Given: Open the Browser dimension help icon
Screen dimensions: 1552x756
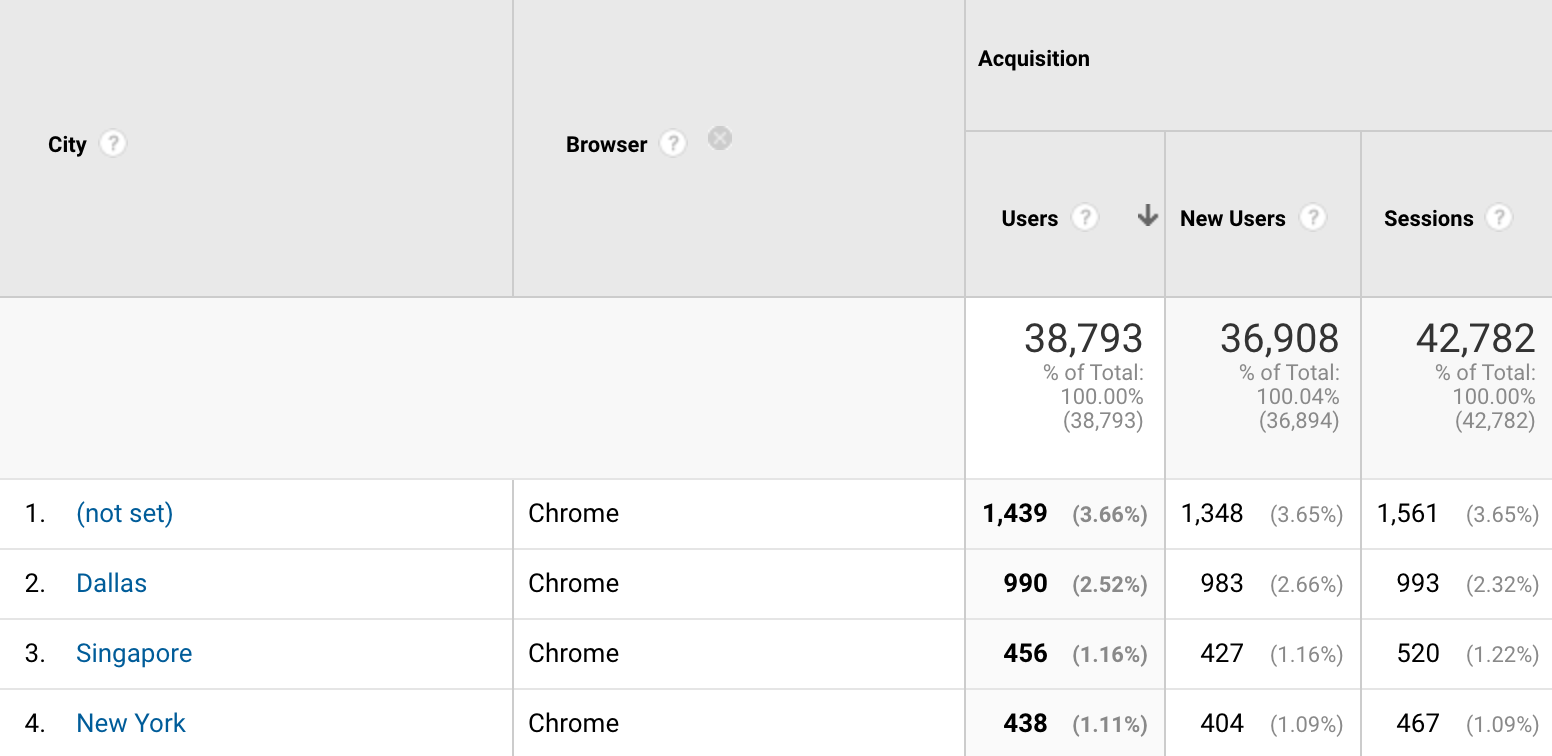Looking at the screenshot, I should [673, 144].
